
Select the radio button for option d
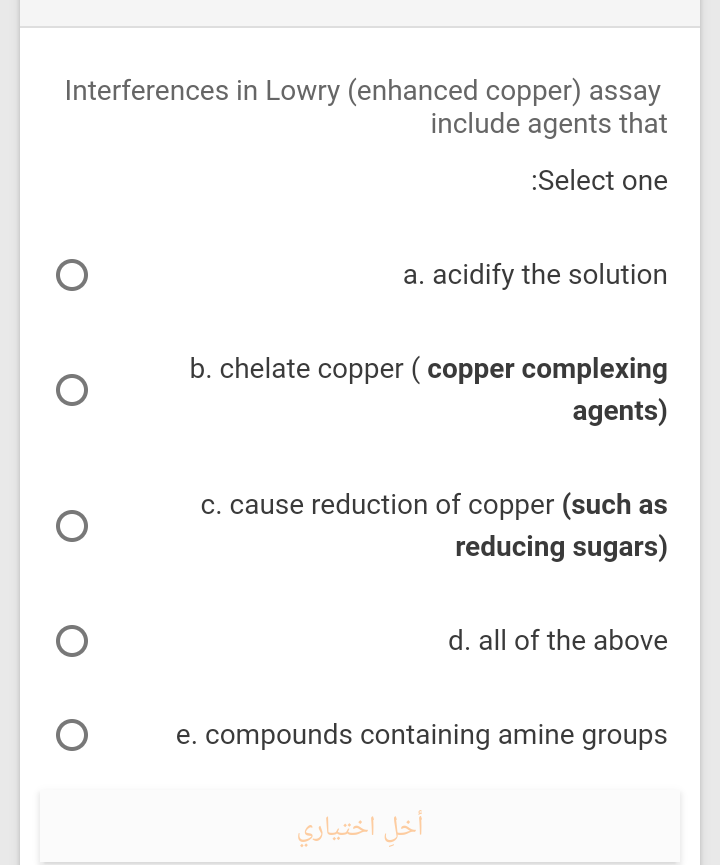71,640
